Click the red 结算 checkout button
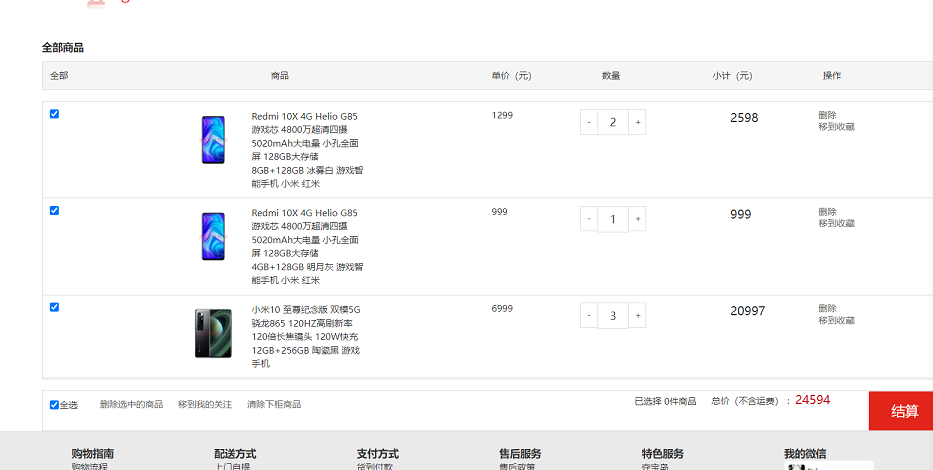 pos(901,411)
